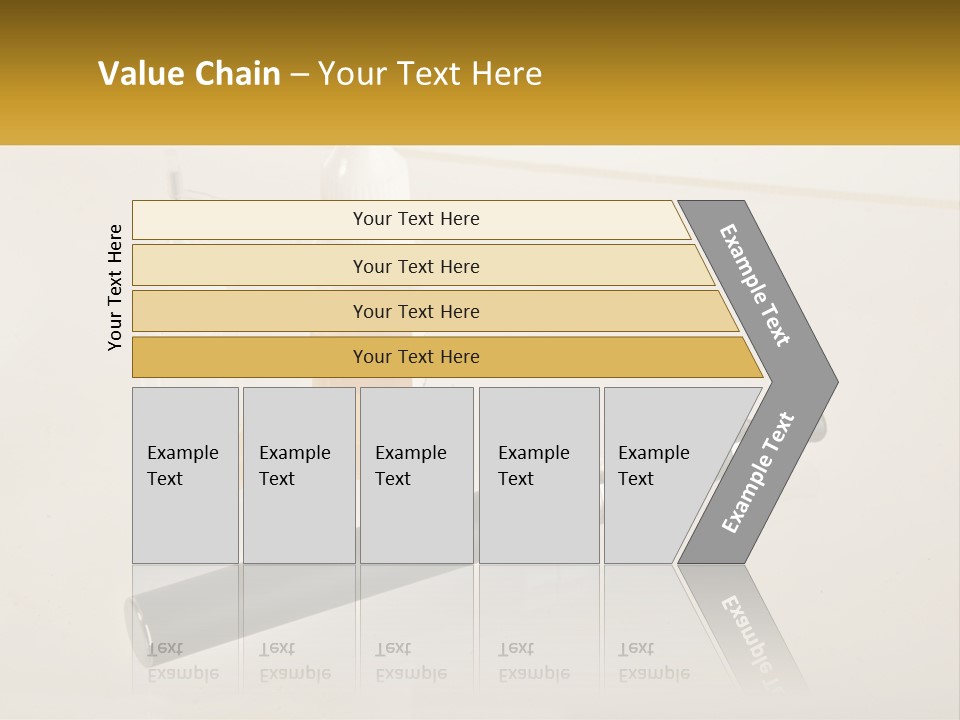Select the darkest gold "Your Text Here" bar
The width and height of the screenshot is (960, 720).
[415, 357]
